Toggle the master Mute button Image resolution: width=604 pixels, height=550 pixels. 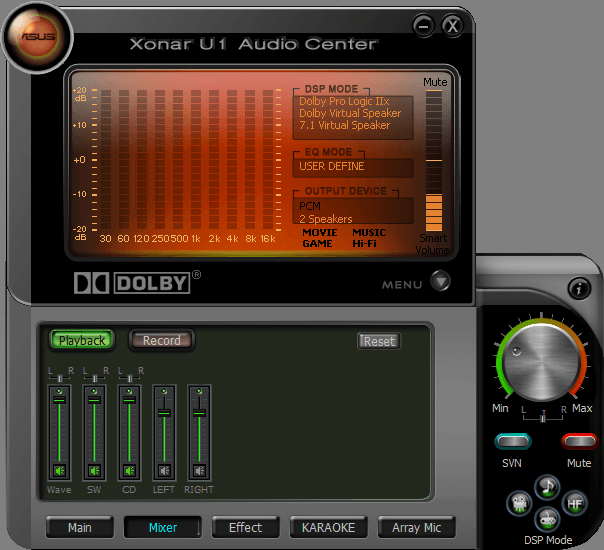(579, 441)
